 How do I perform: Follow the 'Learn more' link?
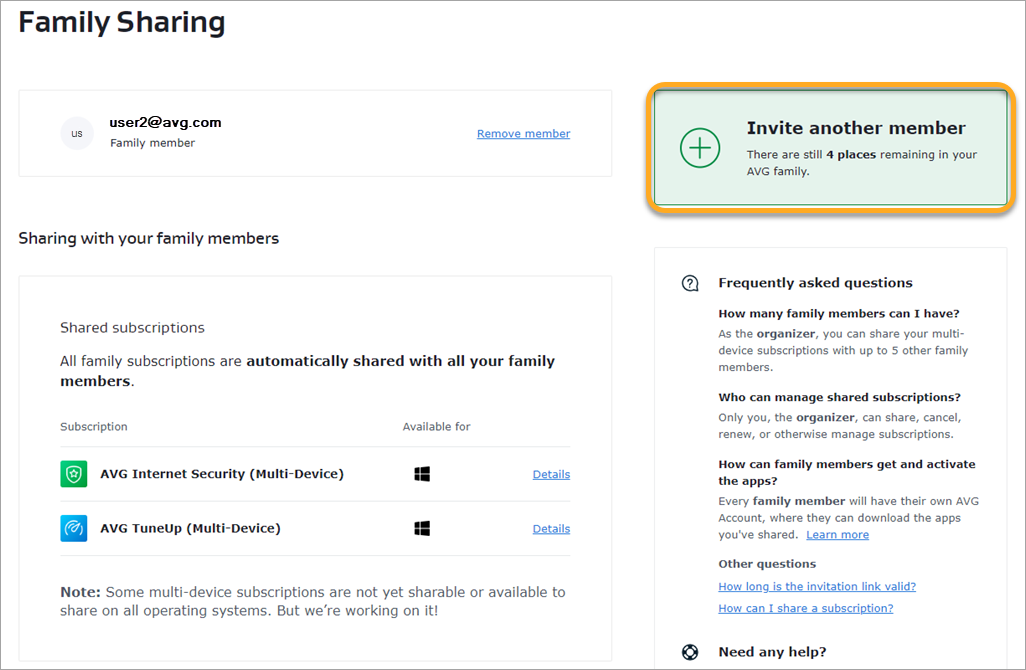837,535
